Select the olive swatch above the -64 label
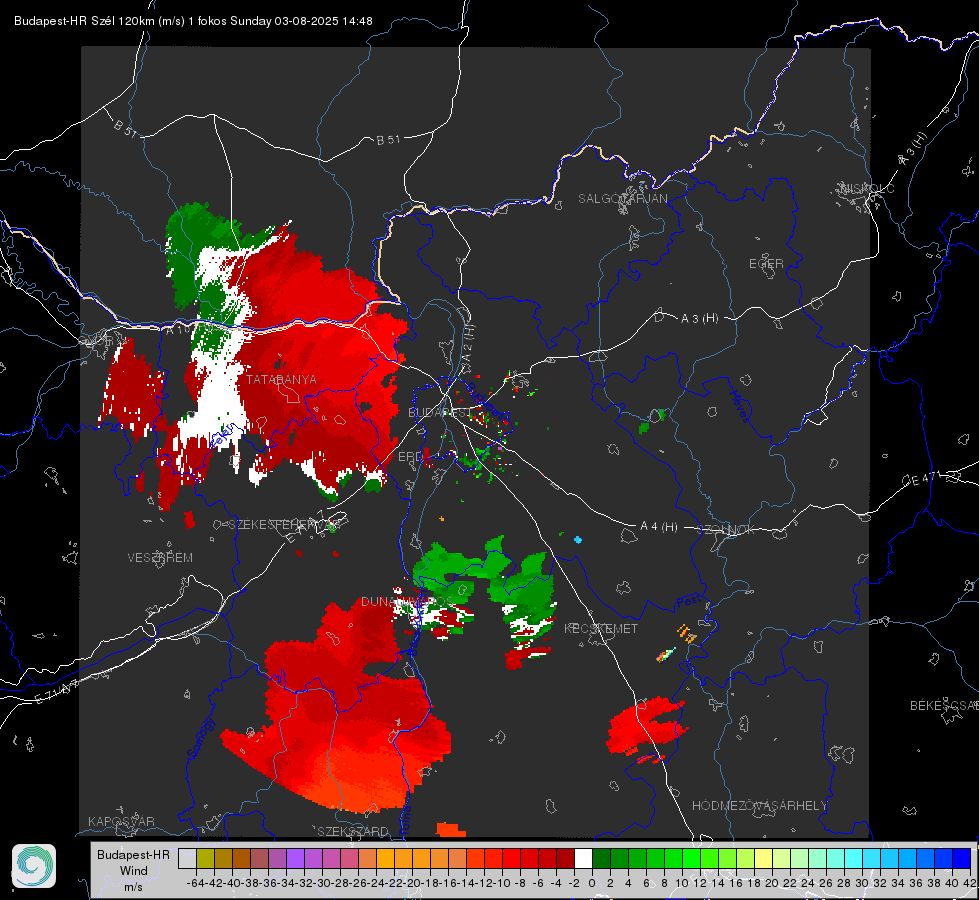979x900 pixels. pyautogui.click(x=205, y=858)
